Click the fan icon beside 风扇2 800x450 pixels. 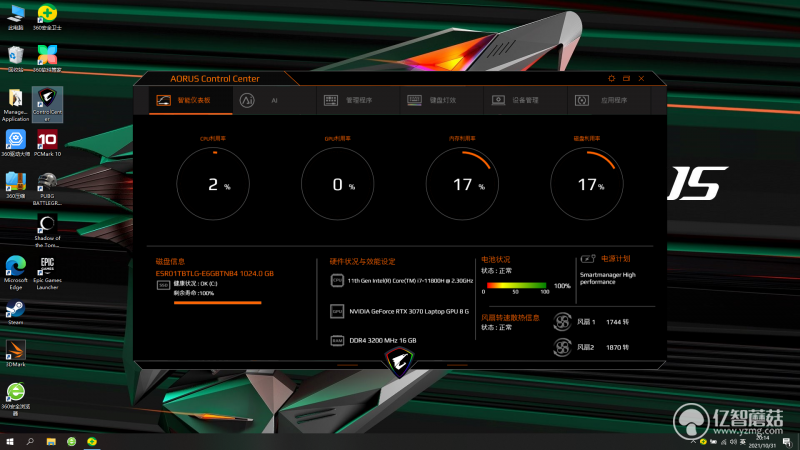(562, 347)
